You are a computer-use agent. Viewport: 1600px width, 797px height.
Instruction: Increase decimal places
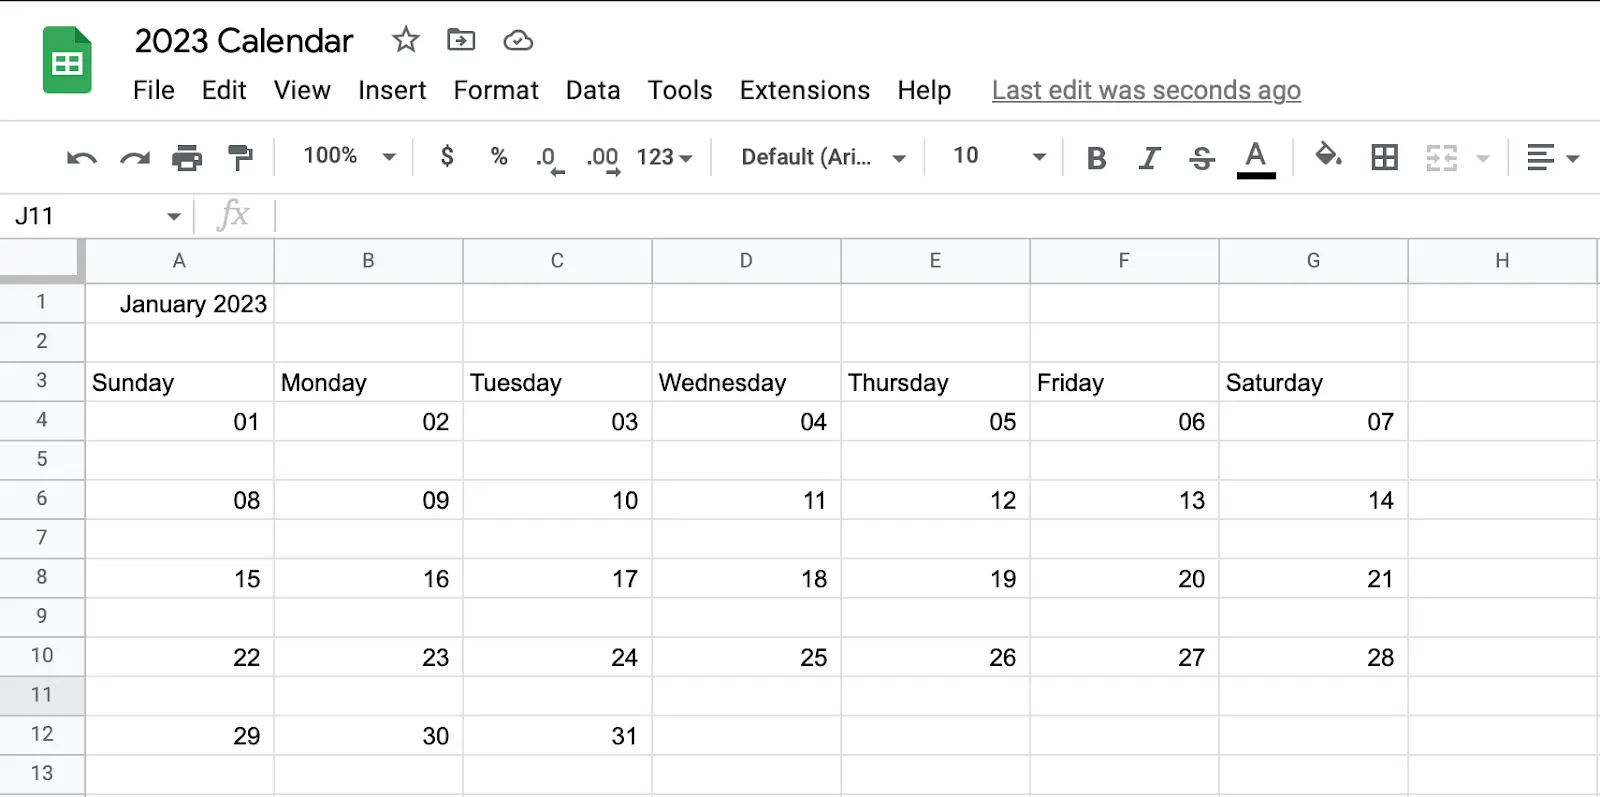pyautogui.click(x=603, y=157)
